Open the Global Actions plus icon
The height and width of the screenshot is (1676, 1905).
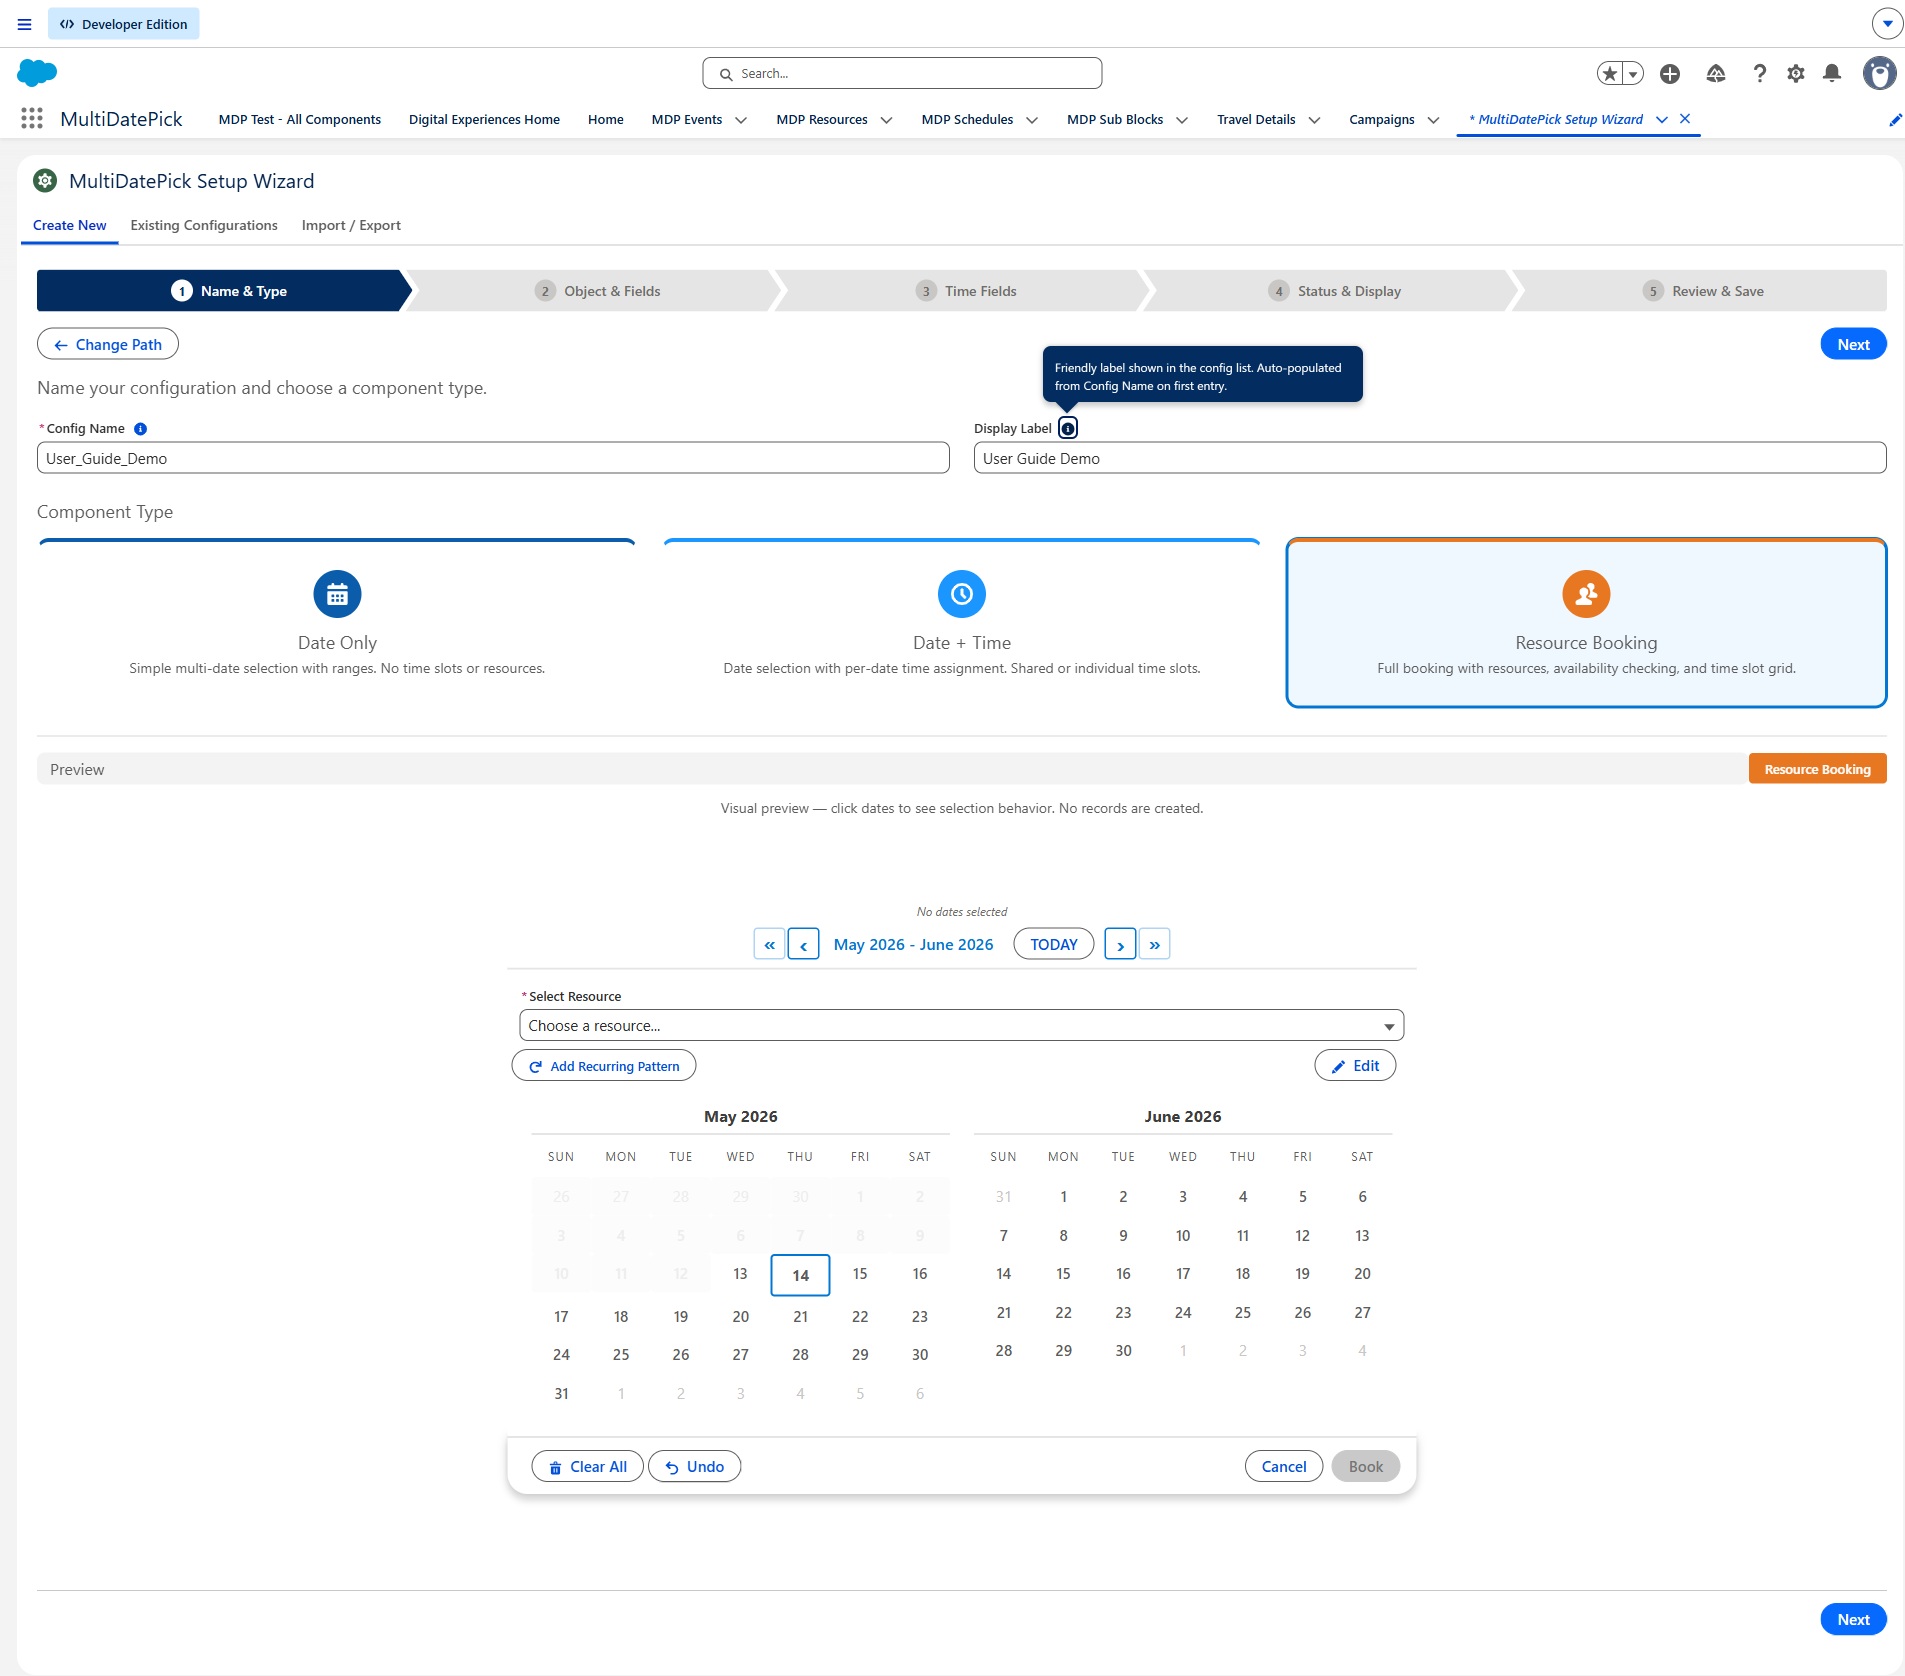[x=1670, y=73]
